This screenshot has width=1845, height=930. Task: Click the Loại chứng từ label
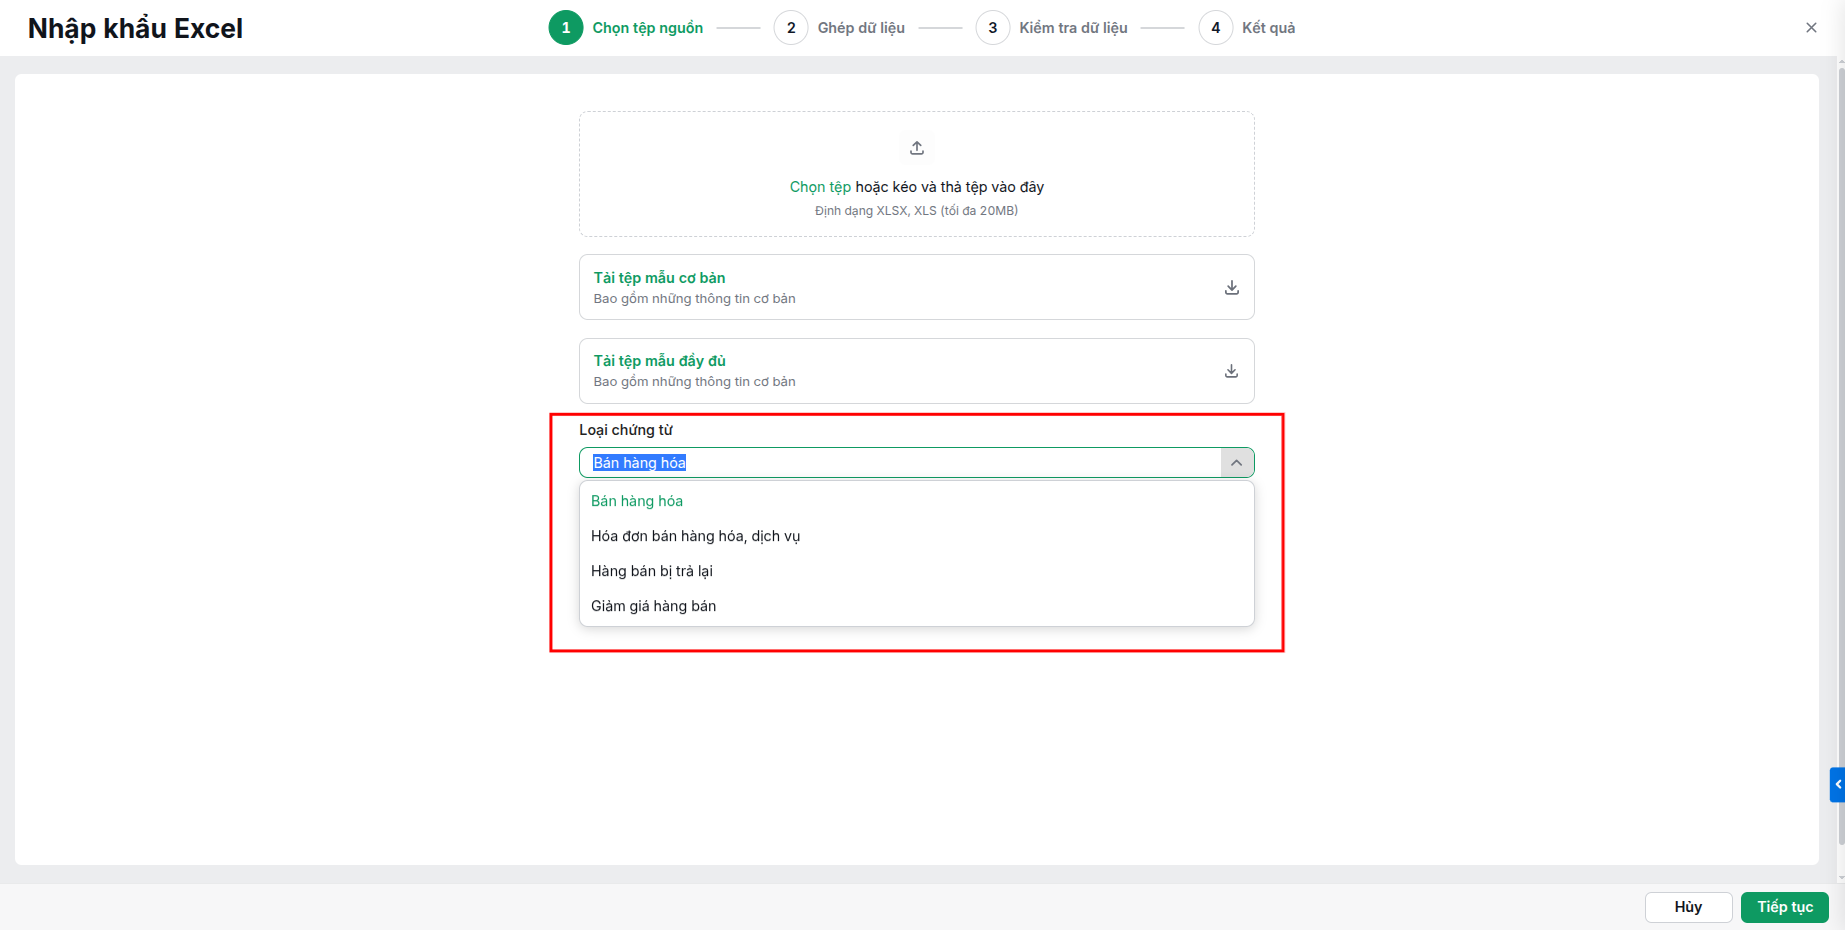point(626,430)
